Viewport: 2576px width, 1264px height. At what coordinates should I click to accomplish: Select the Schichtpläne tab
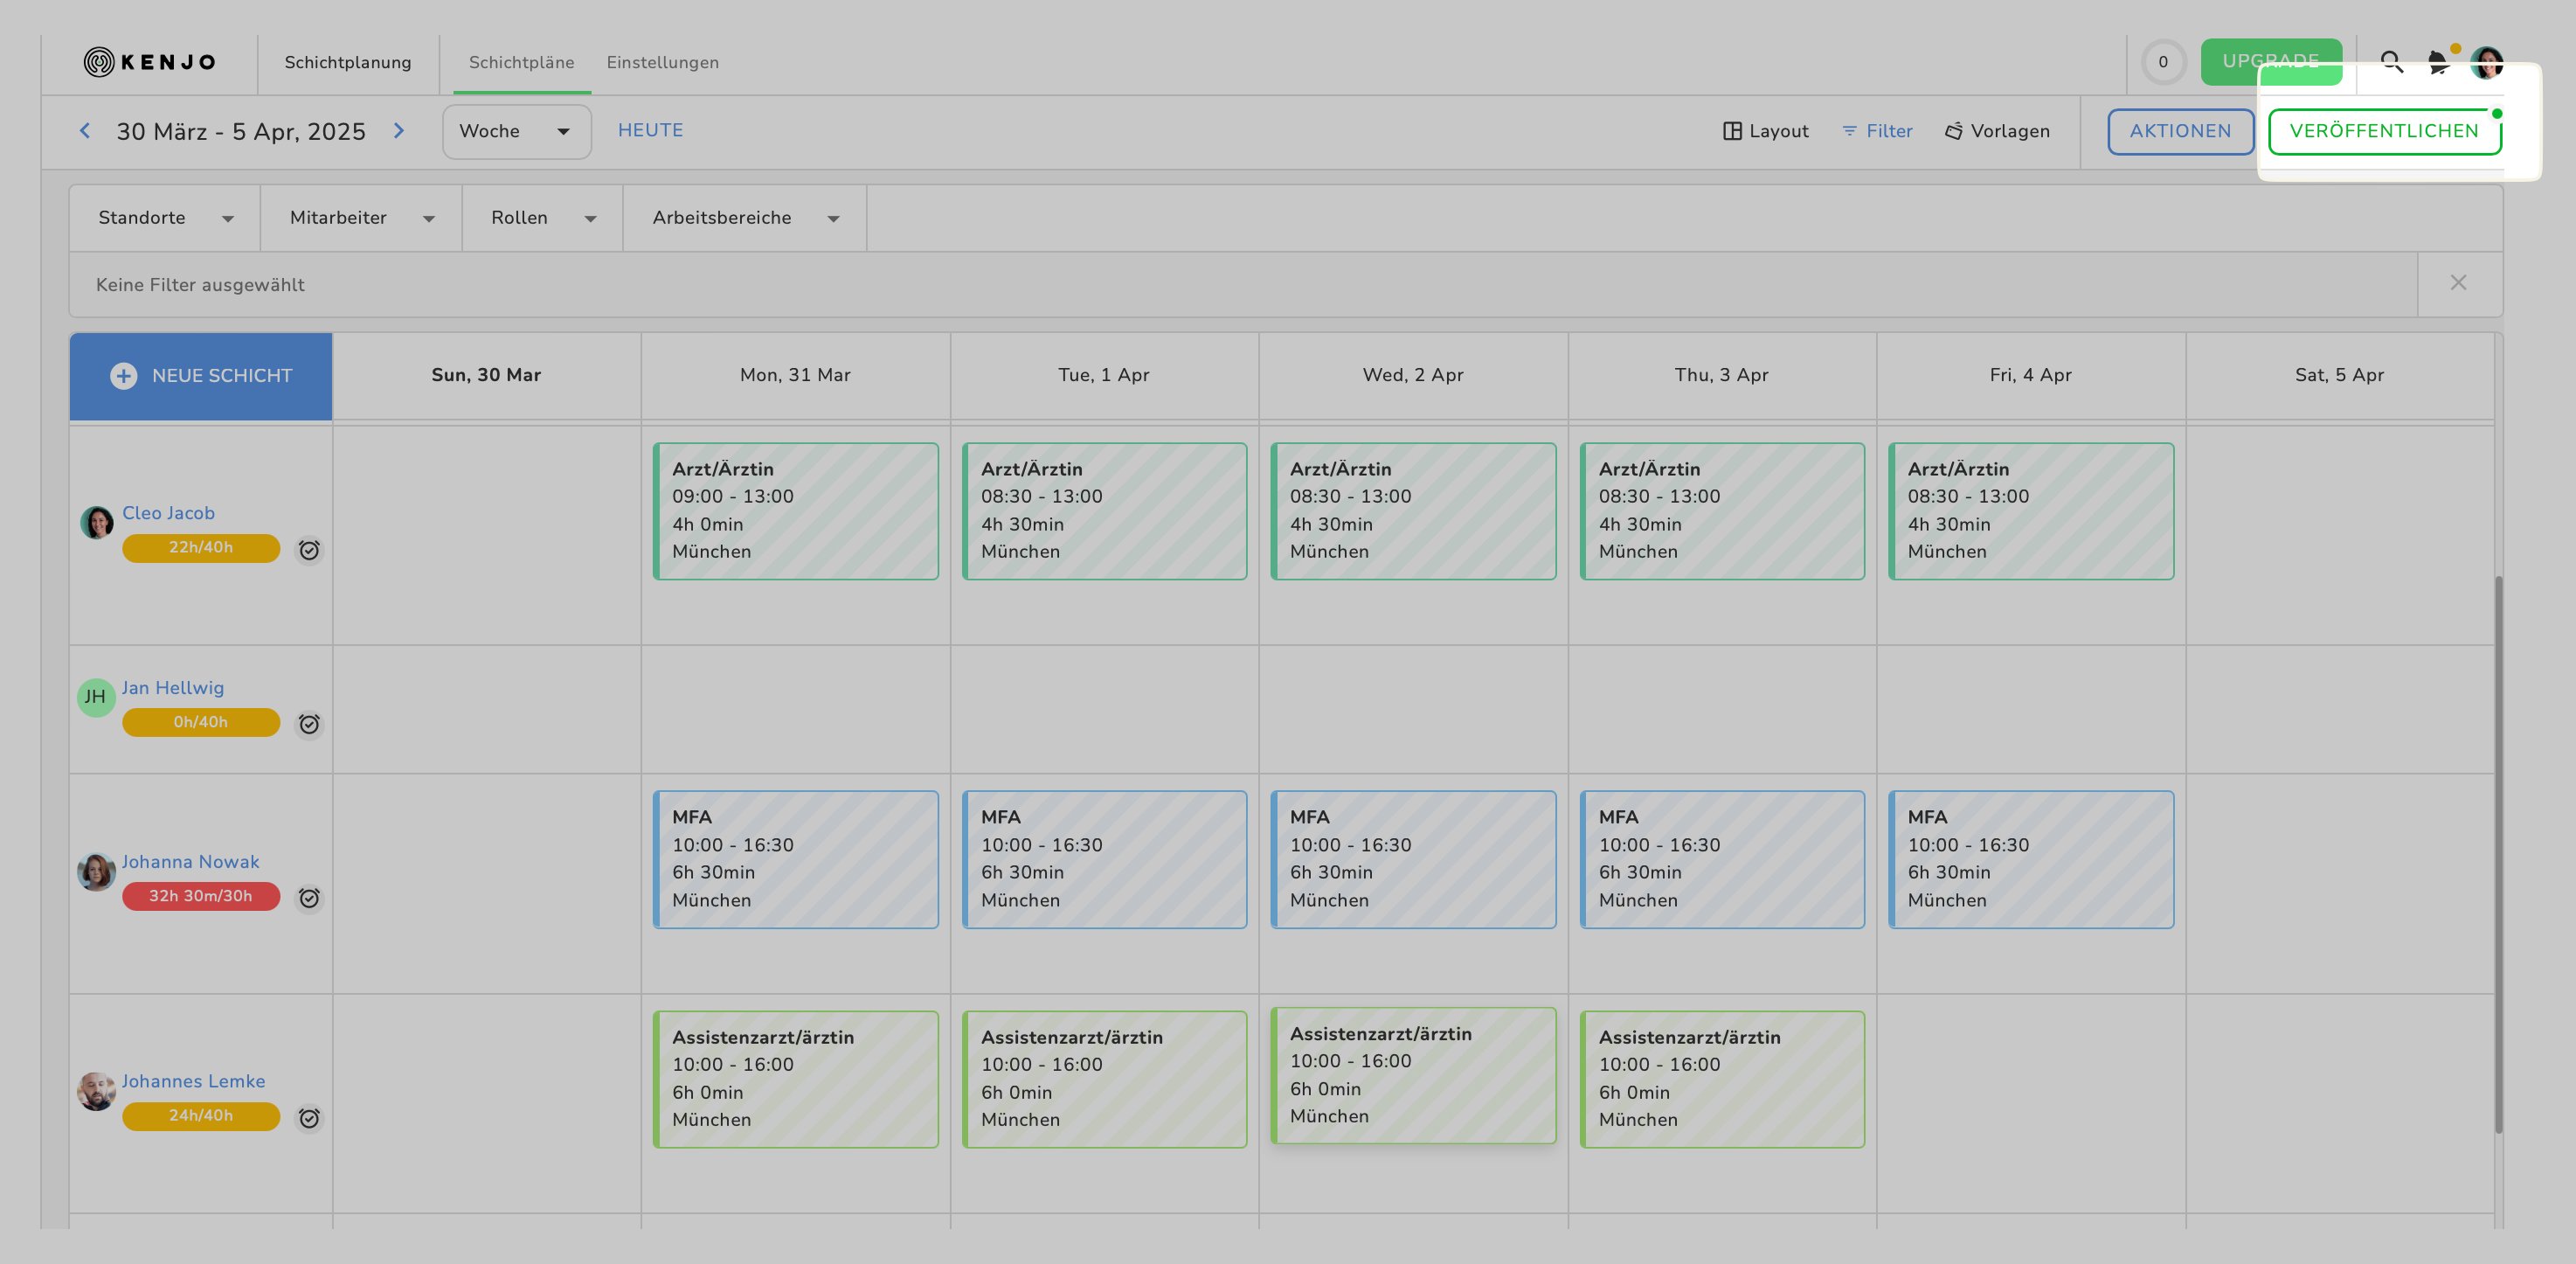coord(521,62)
